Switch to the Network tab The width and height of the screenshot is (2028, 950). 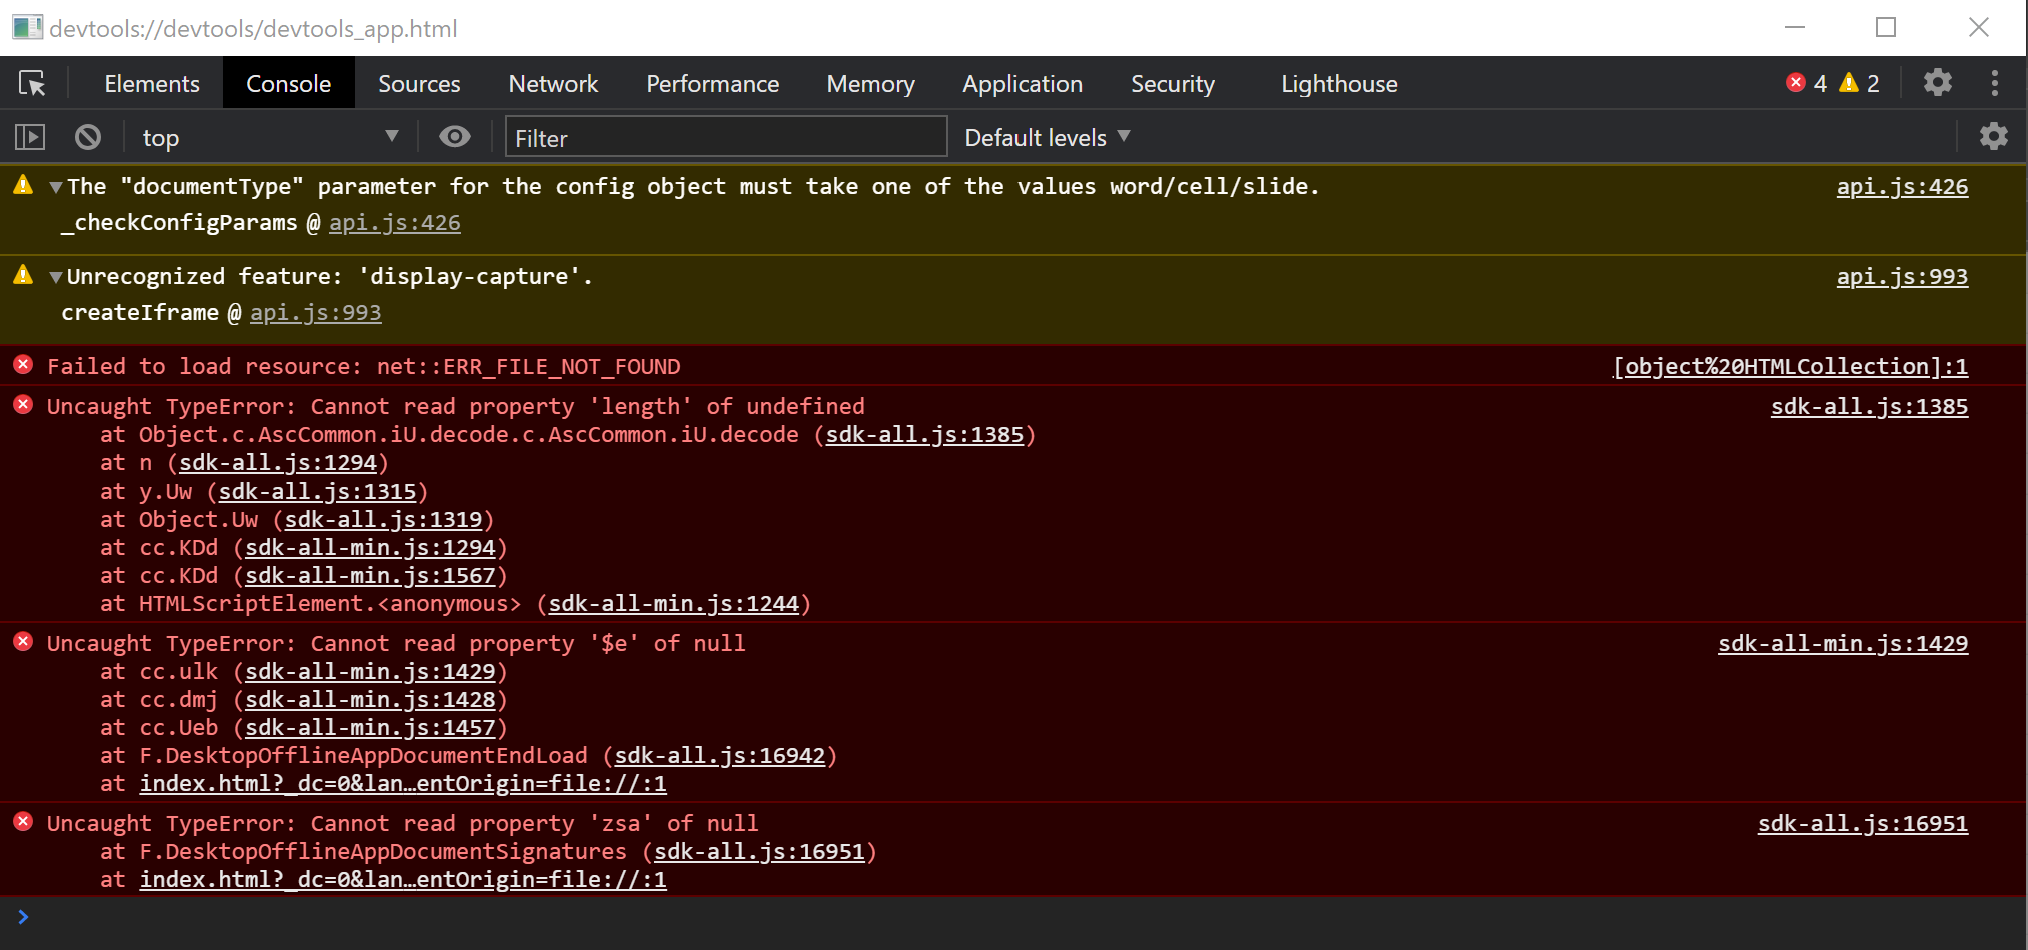[x=553, y=83]
